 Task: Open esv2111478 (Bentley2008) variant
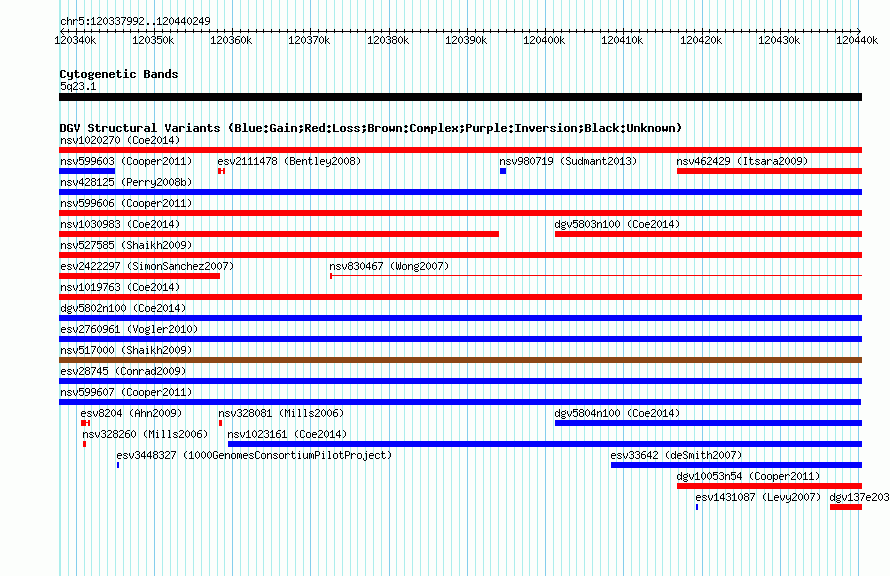point(289,161)
